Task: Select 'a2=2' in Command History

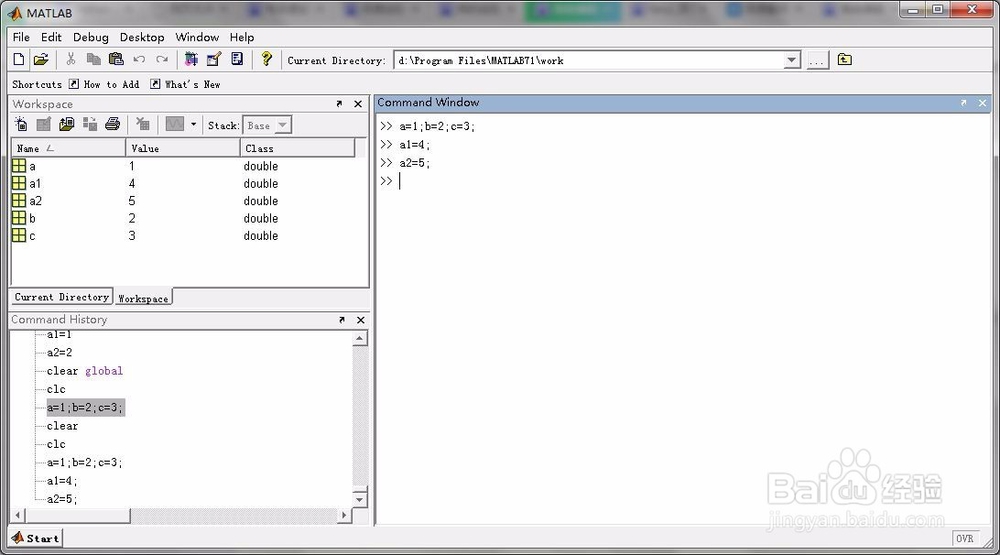Action: [x=59, y=352]
